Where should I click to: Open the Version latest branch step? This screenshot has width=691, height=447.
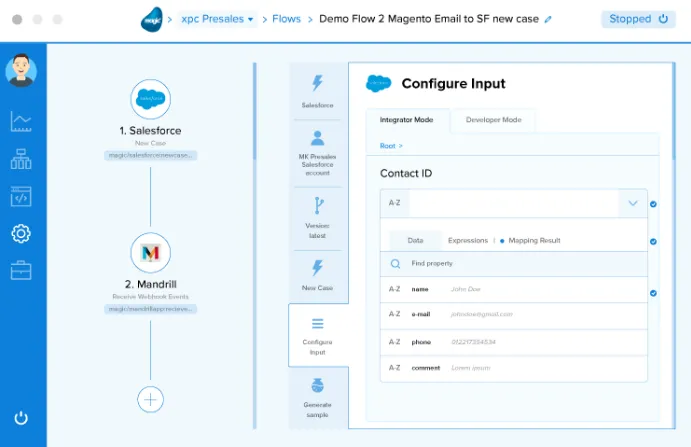pyautogui.click(x=317, y=218)
